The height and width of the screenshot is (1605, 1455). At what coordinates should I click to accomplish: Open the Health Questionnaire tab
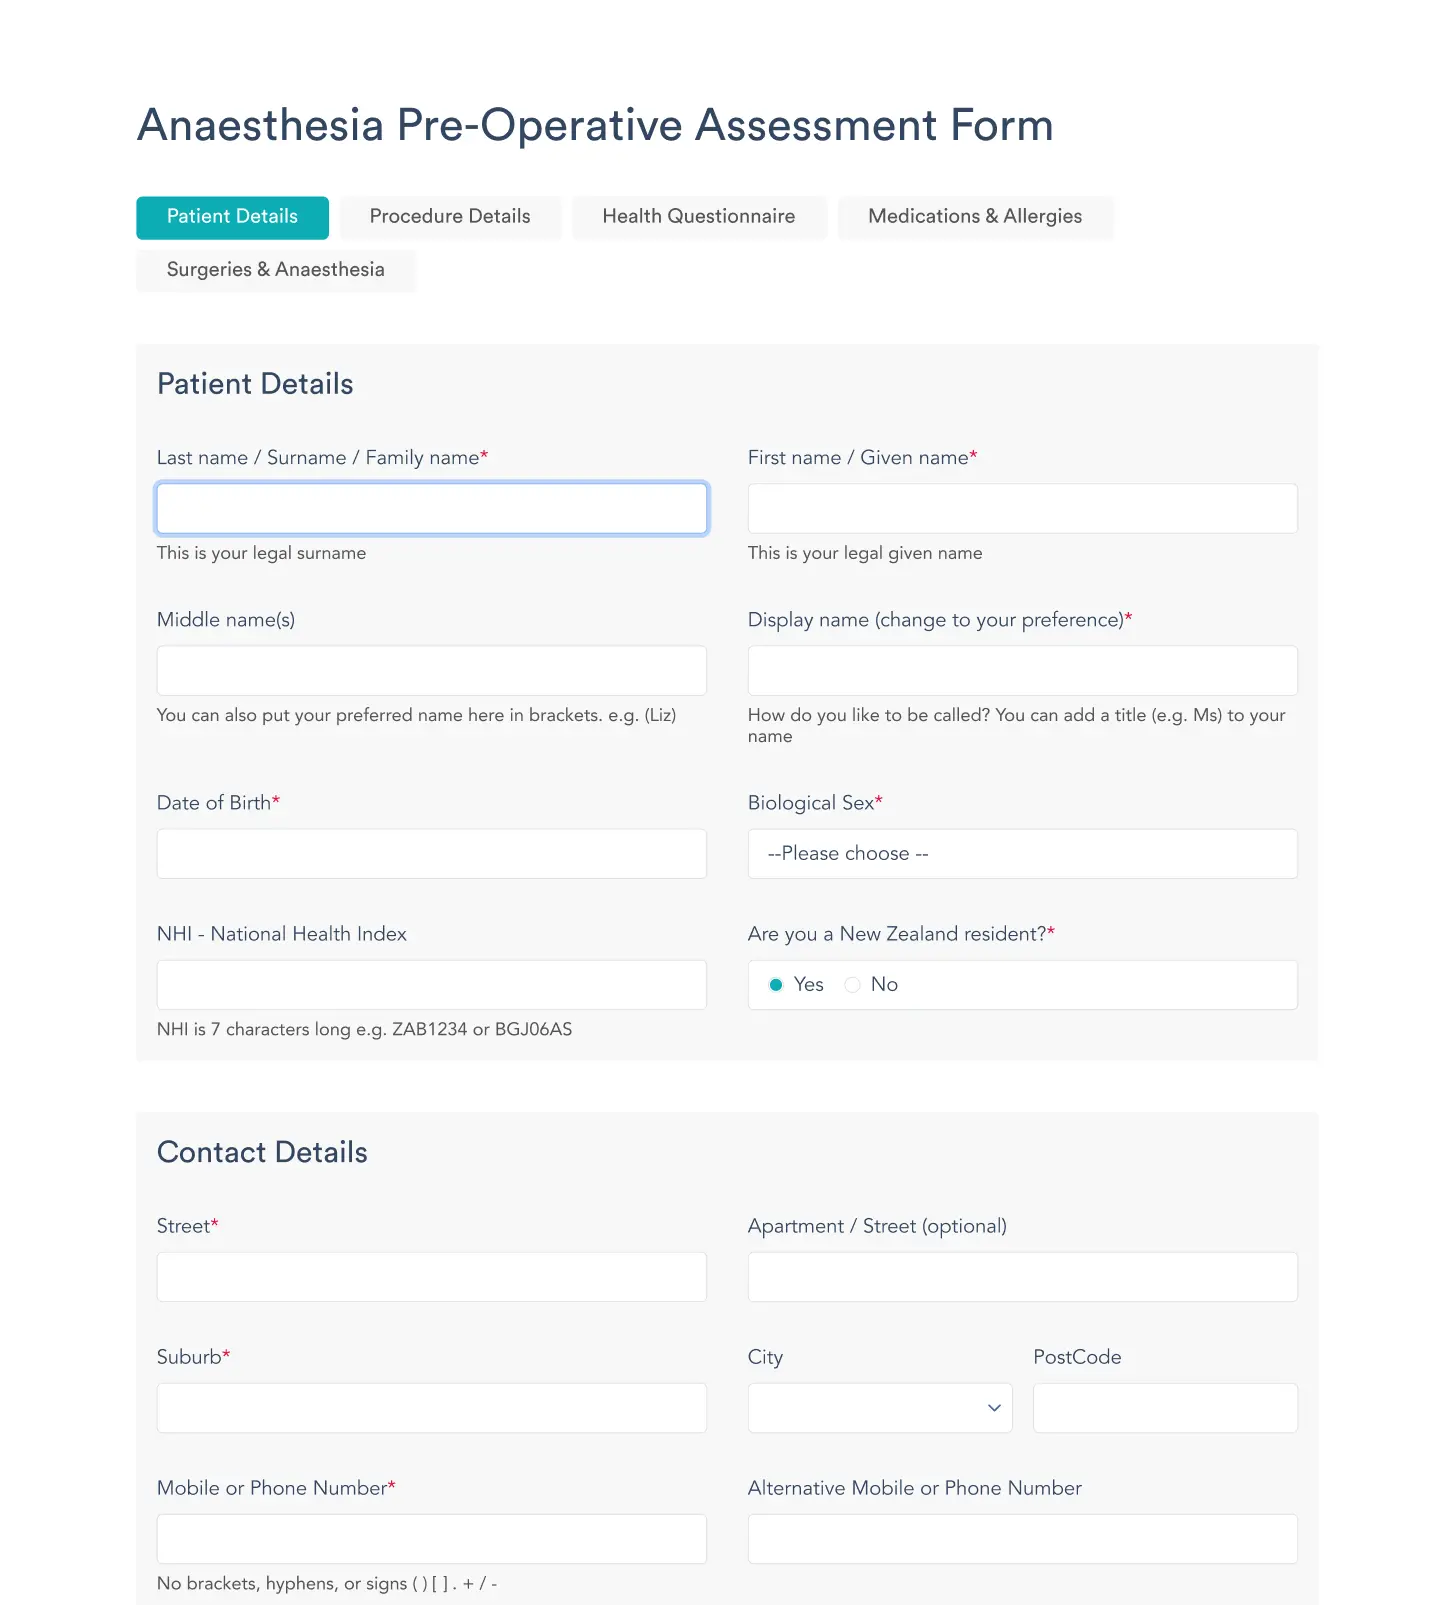click(698, 217)
